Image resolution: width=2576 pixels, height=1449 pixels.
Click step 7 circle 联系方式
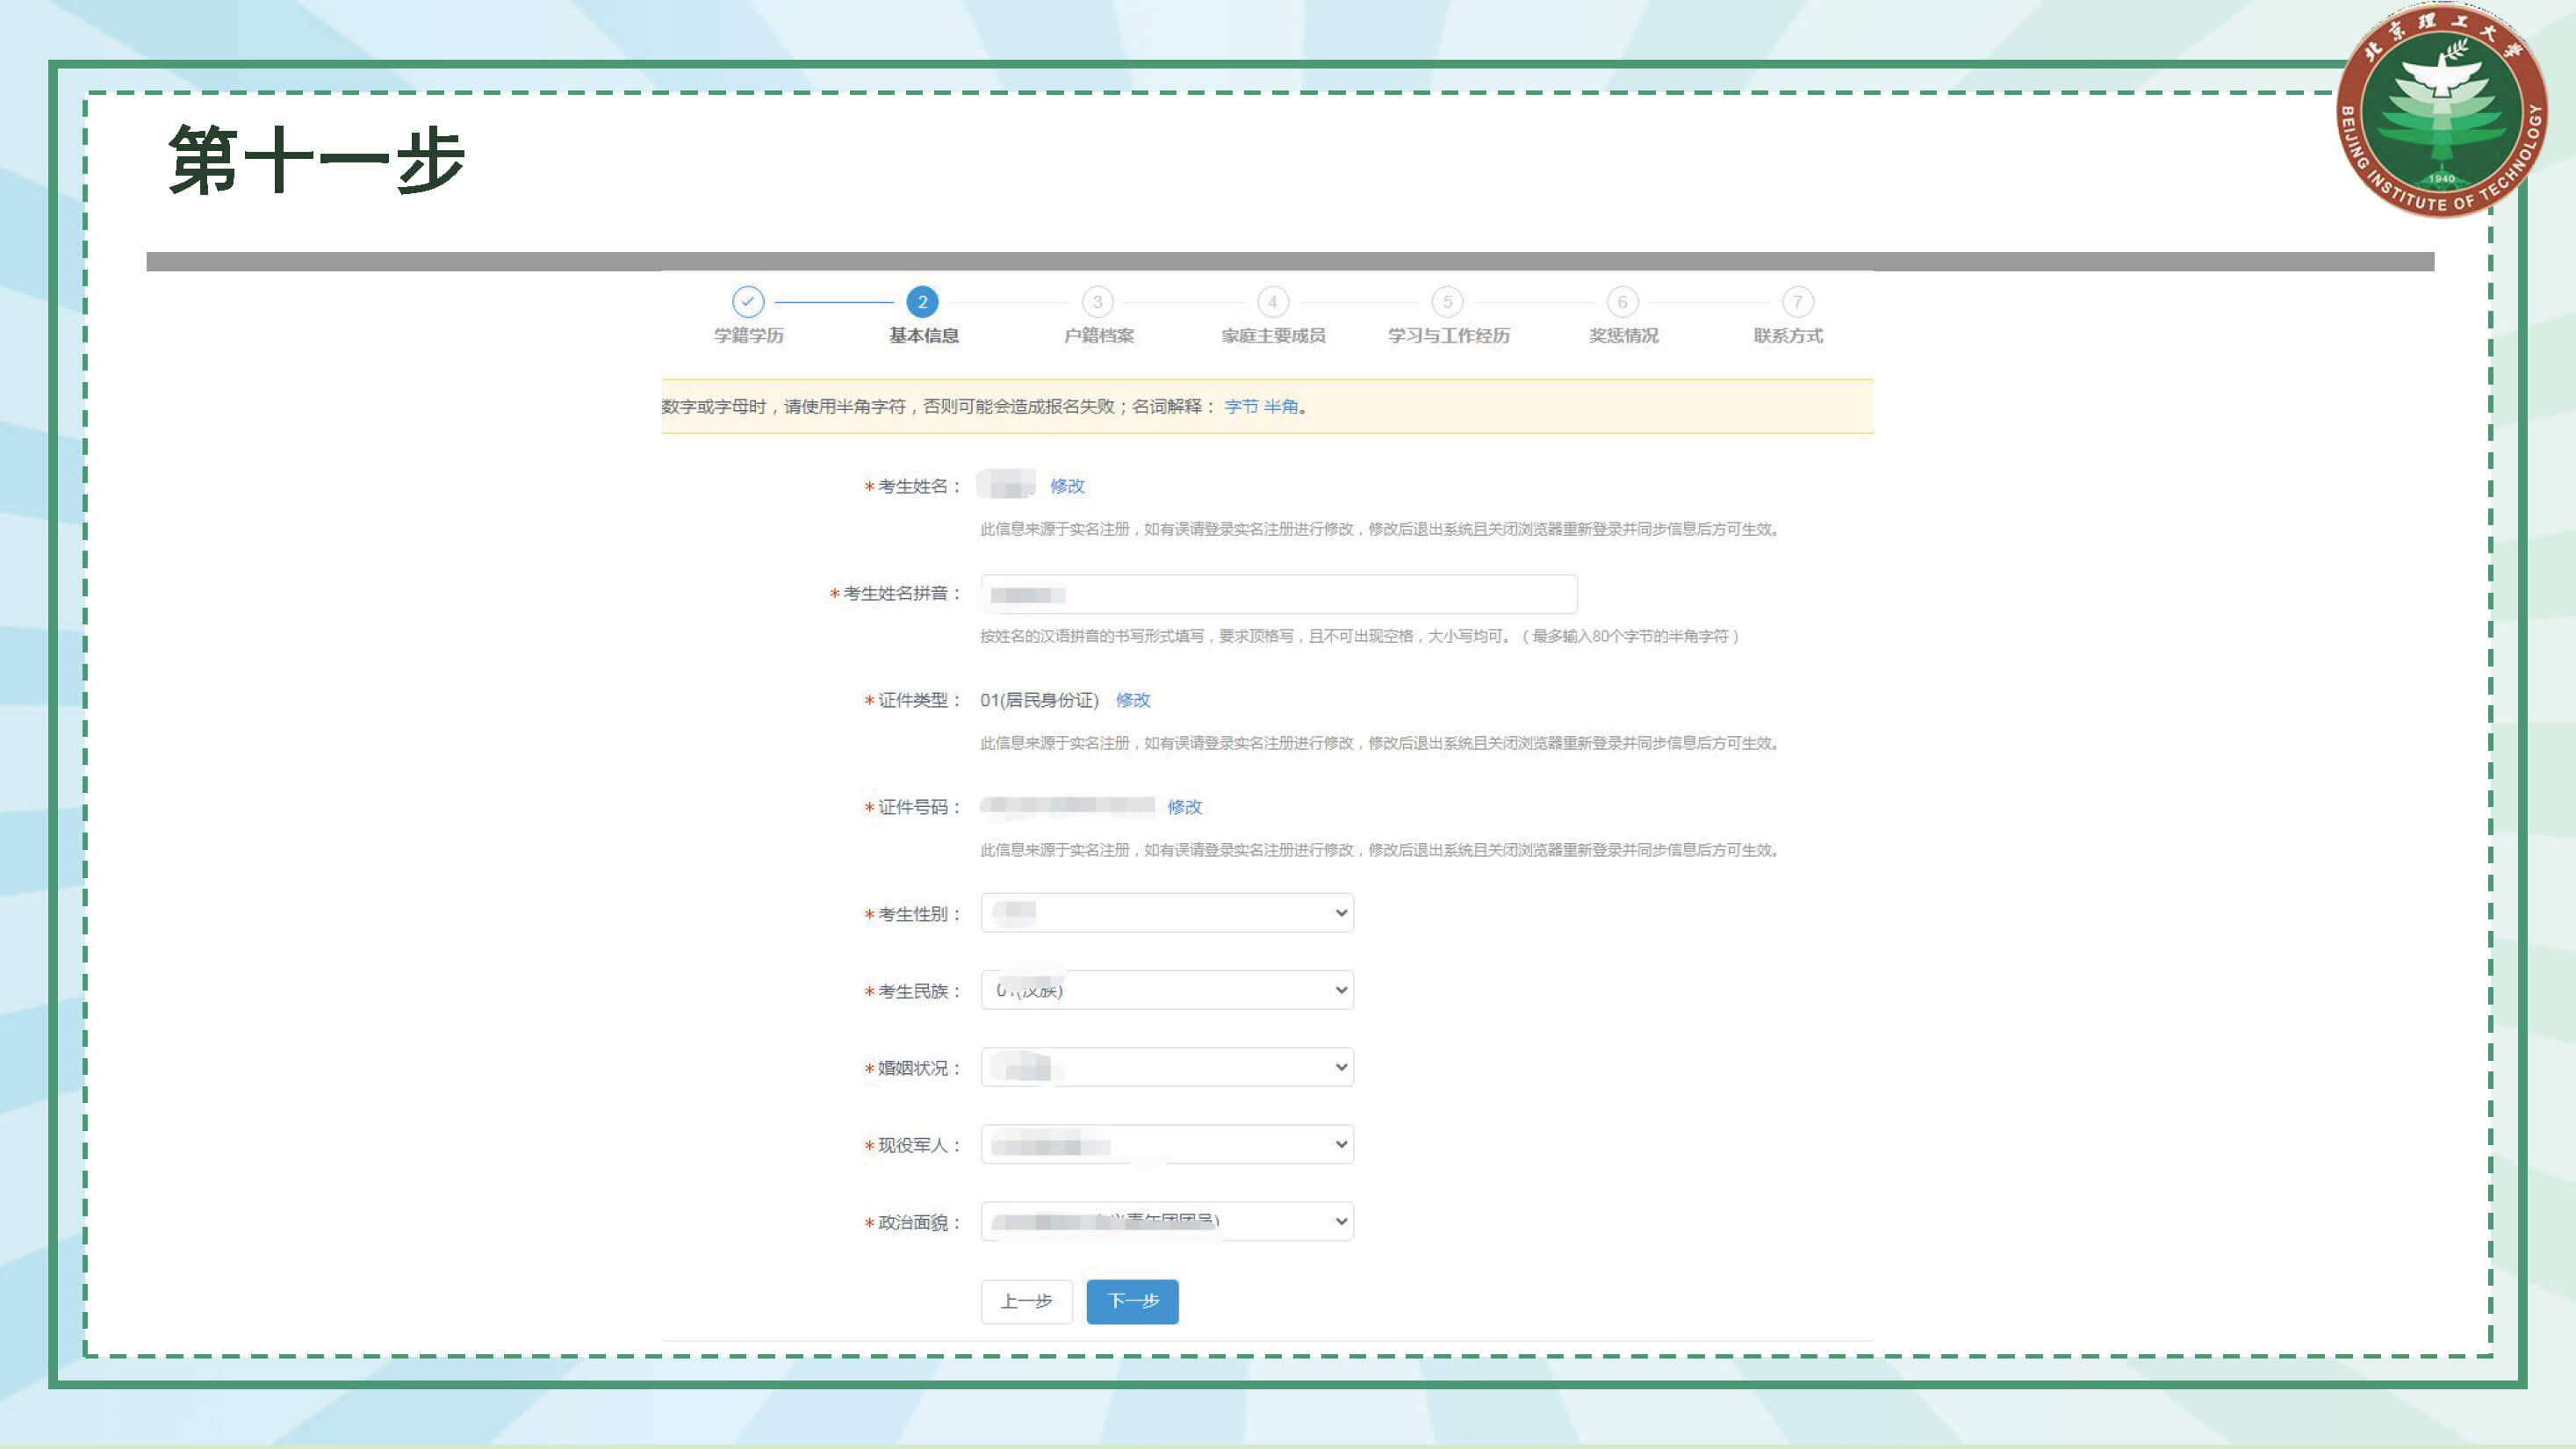coord(1797,301)
